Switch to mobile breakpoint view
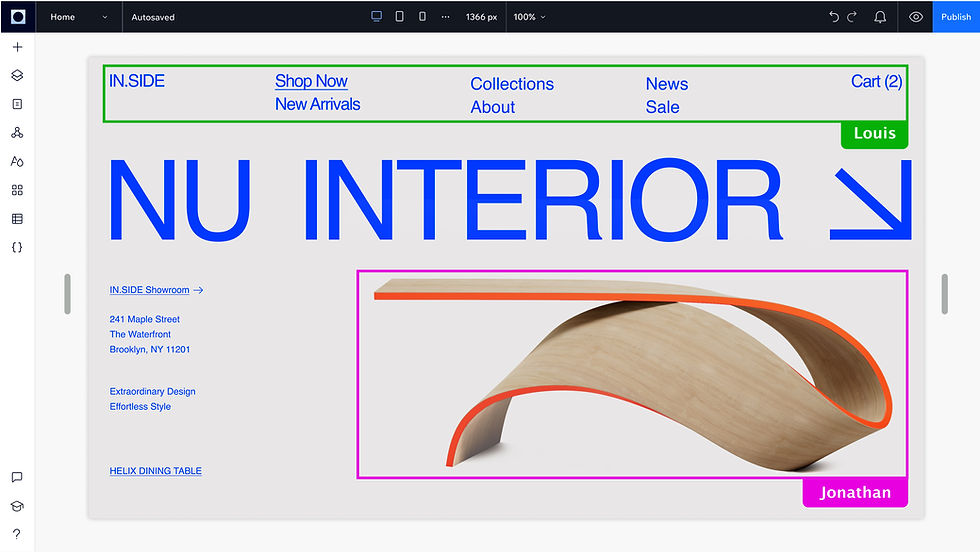The image size is (980, 552). [422, 17]
